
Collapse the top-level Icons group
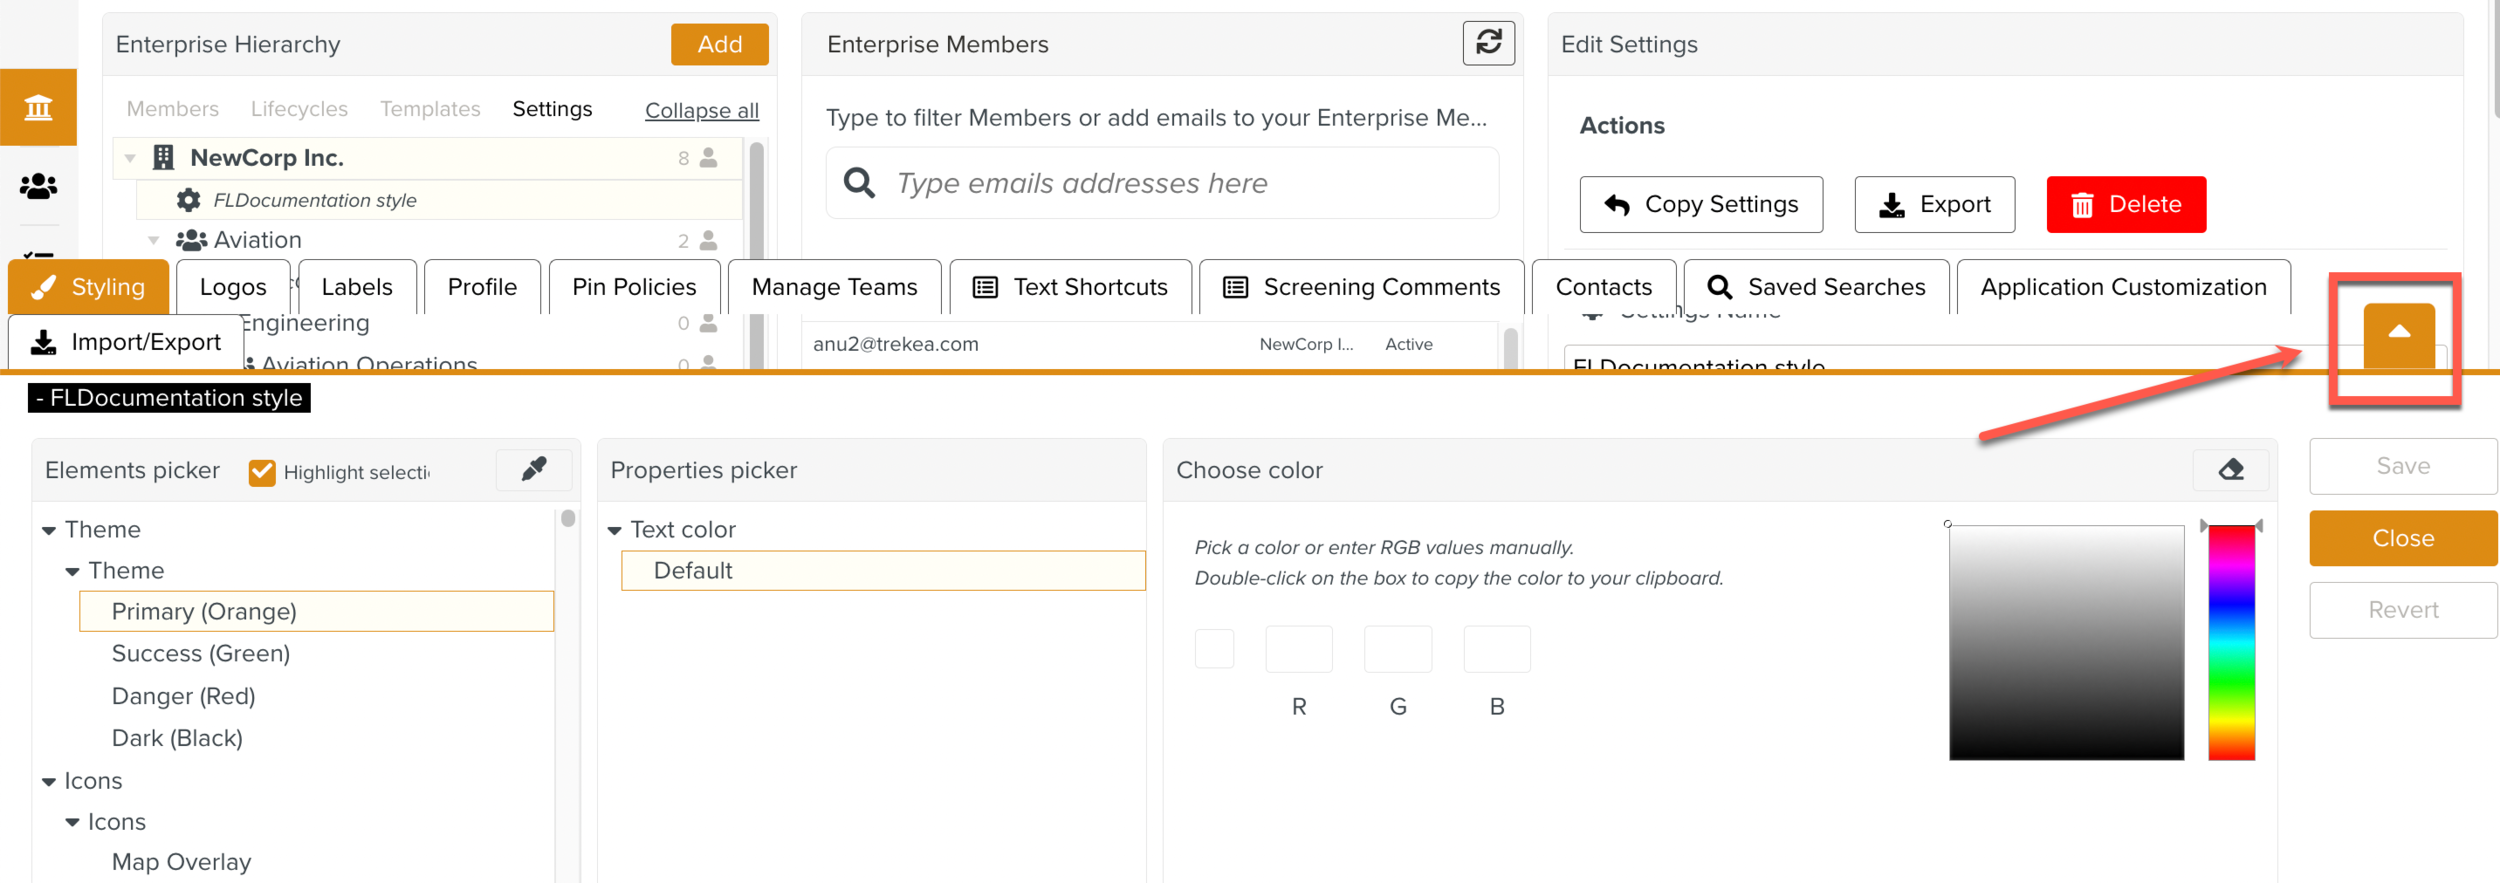[x=49, y=781]
